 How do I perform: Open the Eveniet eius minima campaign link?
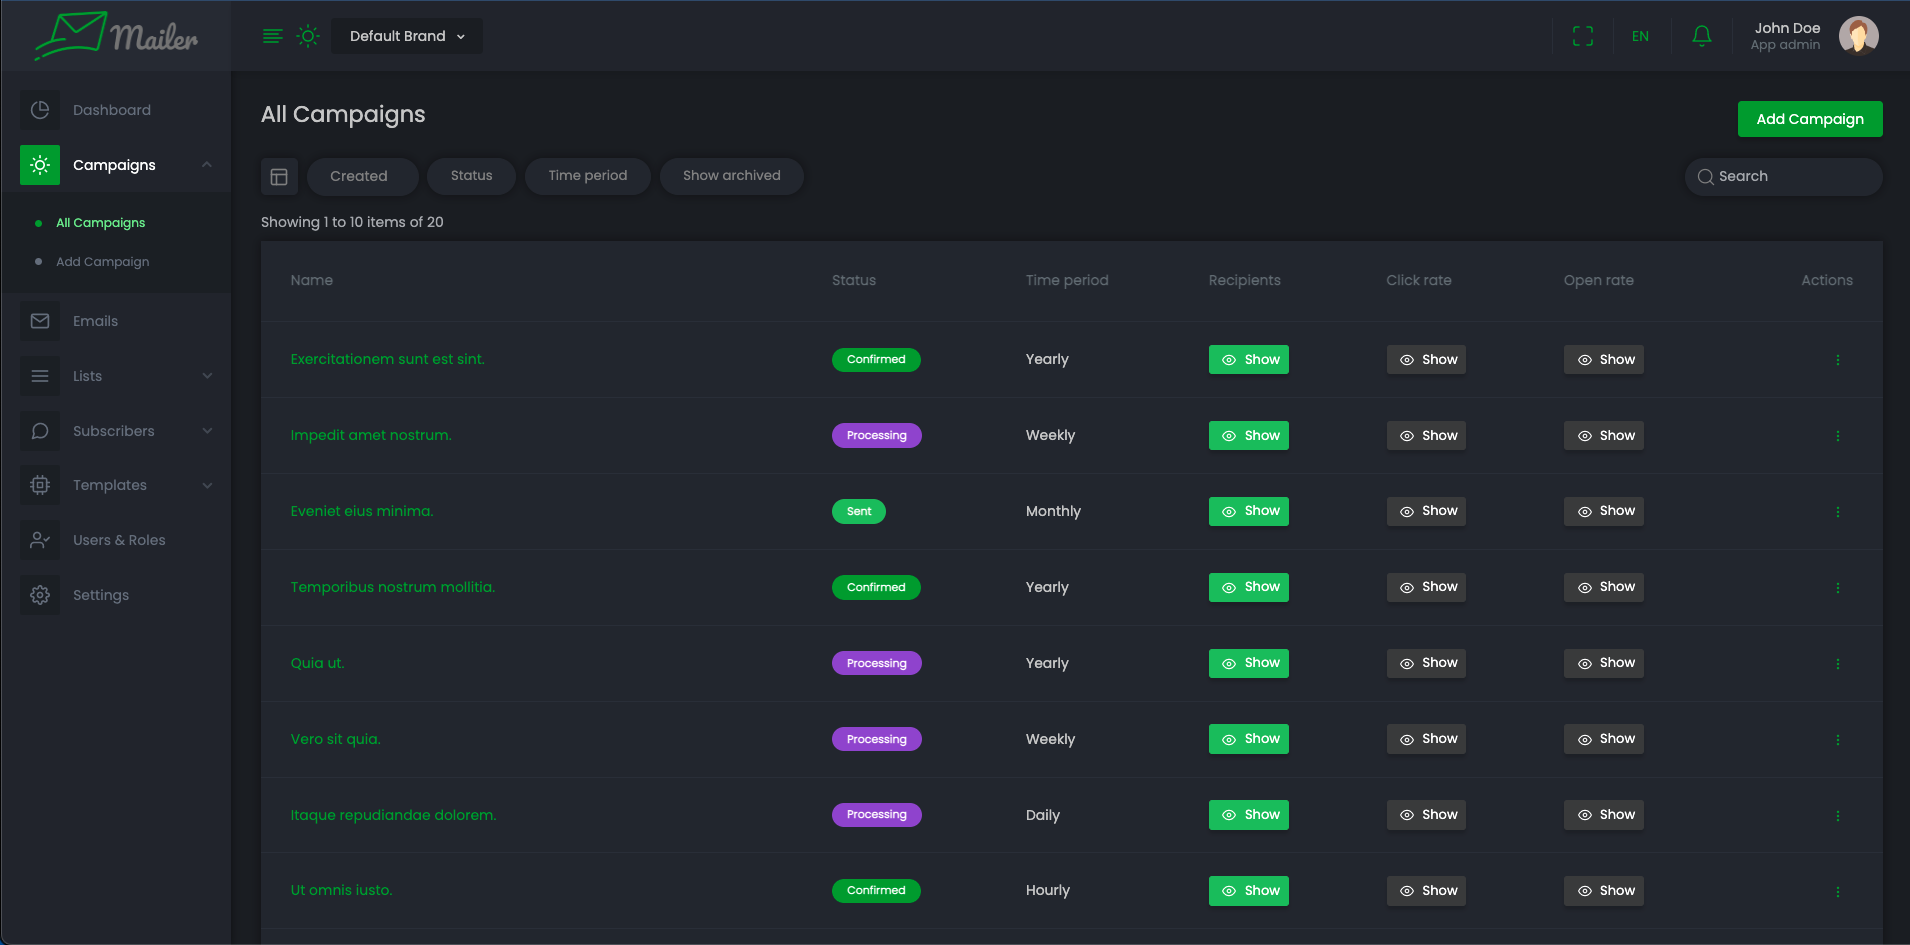pyautogui.click(x=362, y=511)
